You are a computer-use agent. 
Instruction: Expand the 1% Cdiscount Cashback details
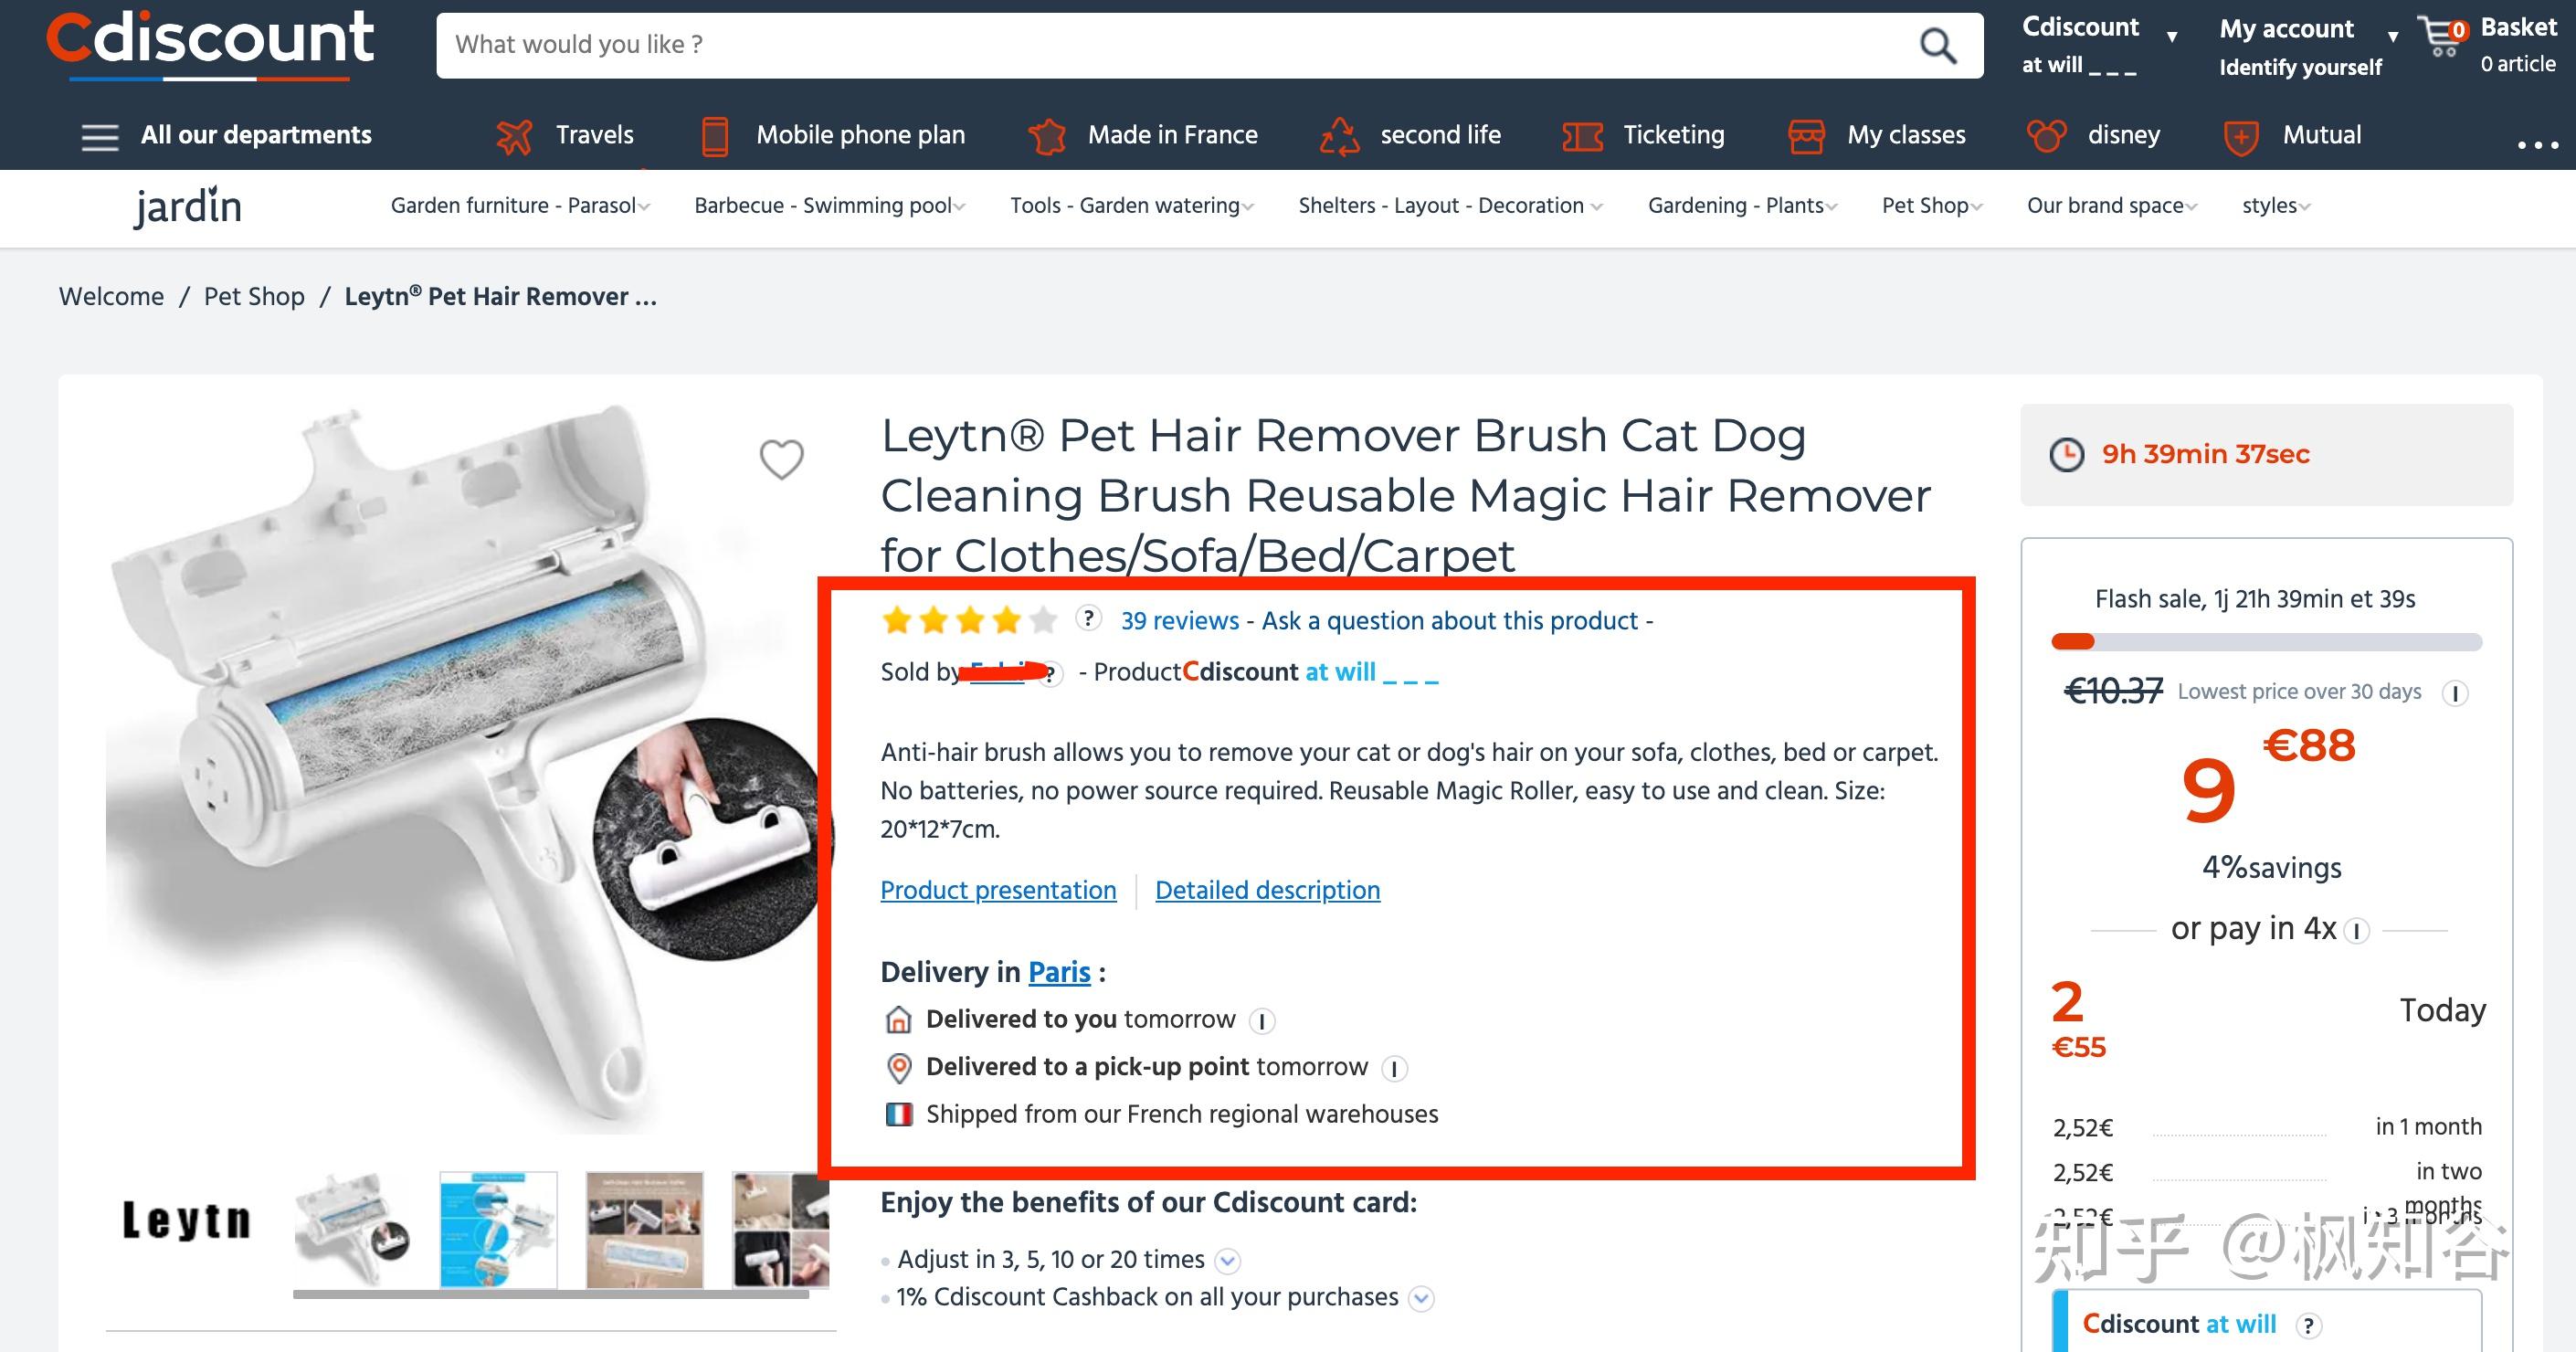pos(1420,1299)
